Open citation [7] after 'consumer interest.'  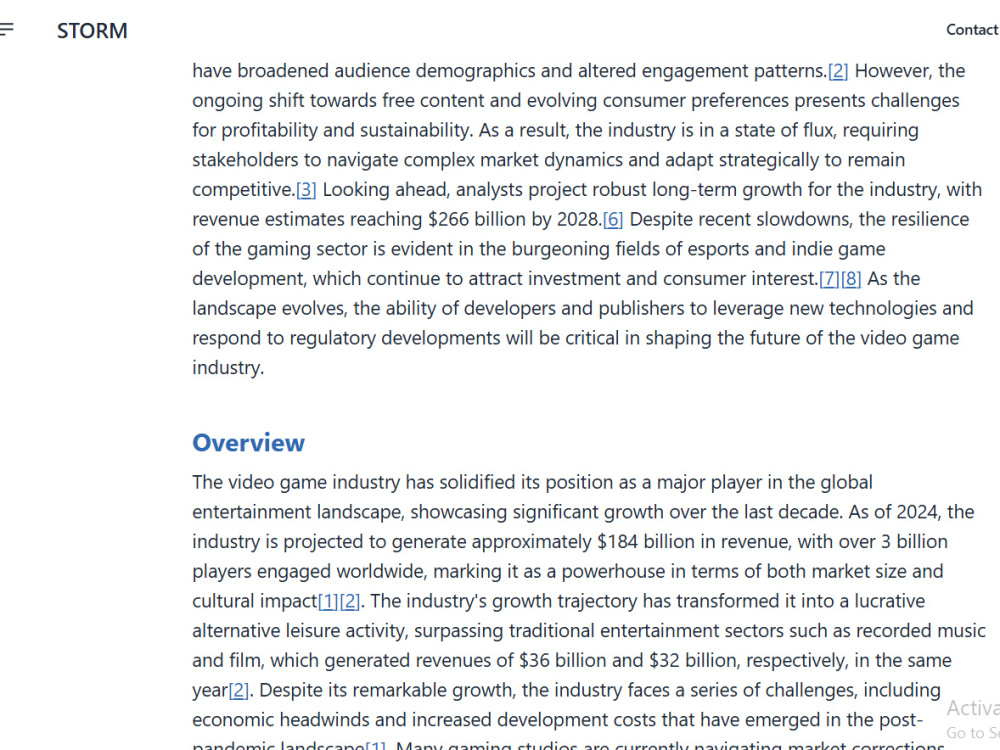(829, 279)
